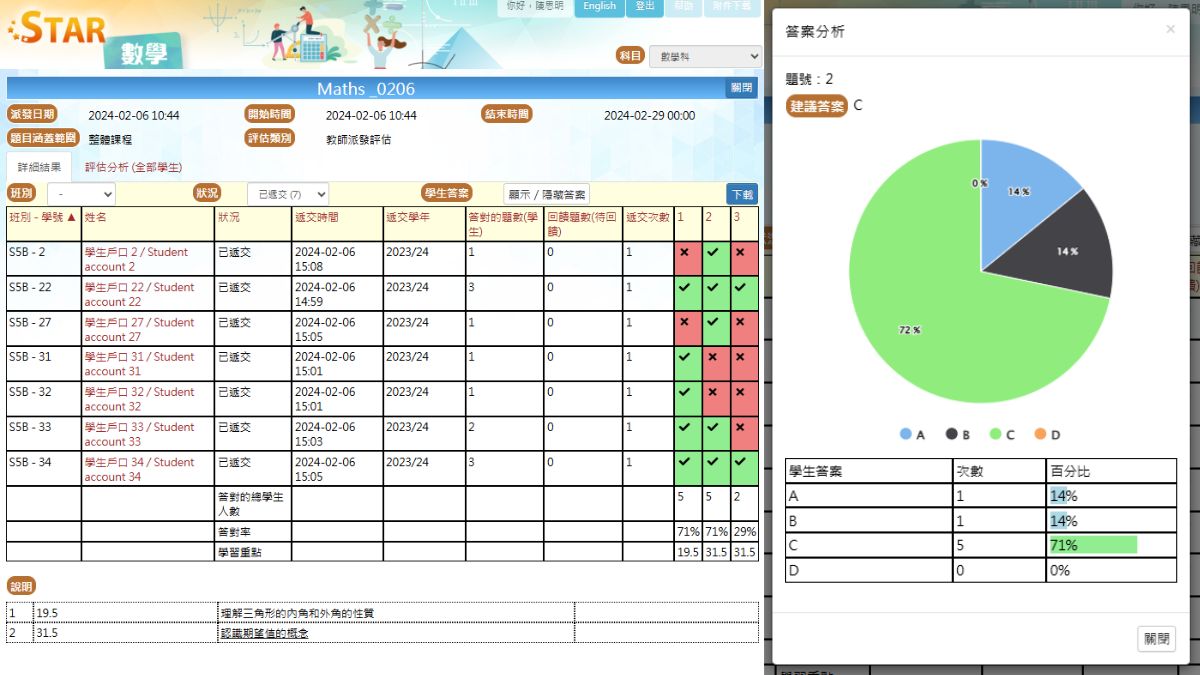1200x675 pixels.
Task: Toggle series B in the pie chart legend
Action: tap(957, 434)
